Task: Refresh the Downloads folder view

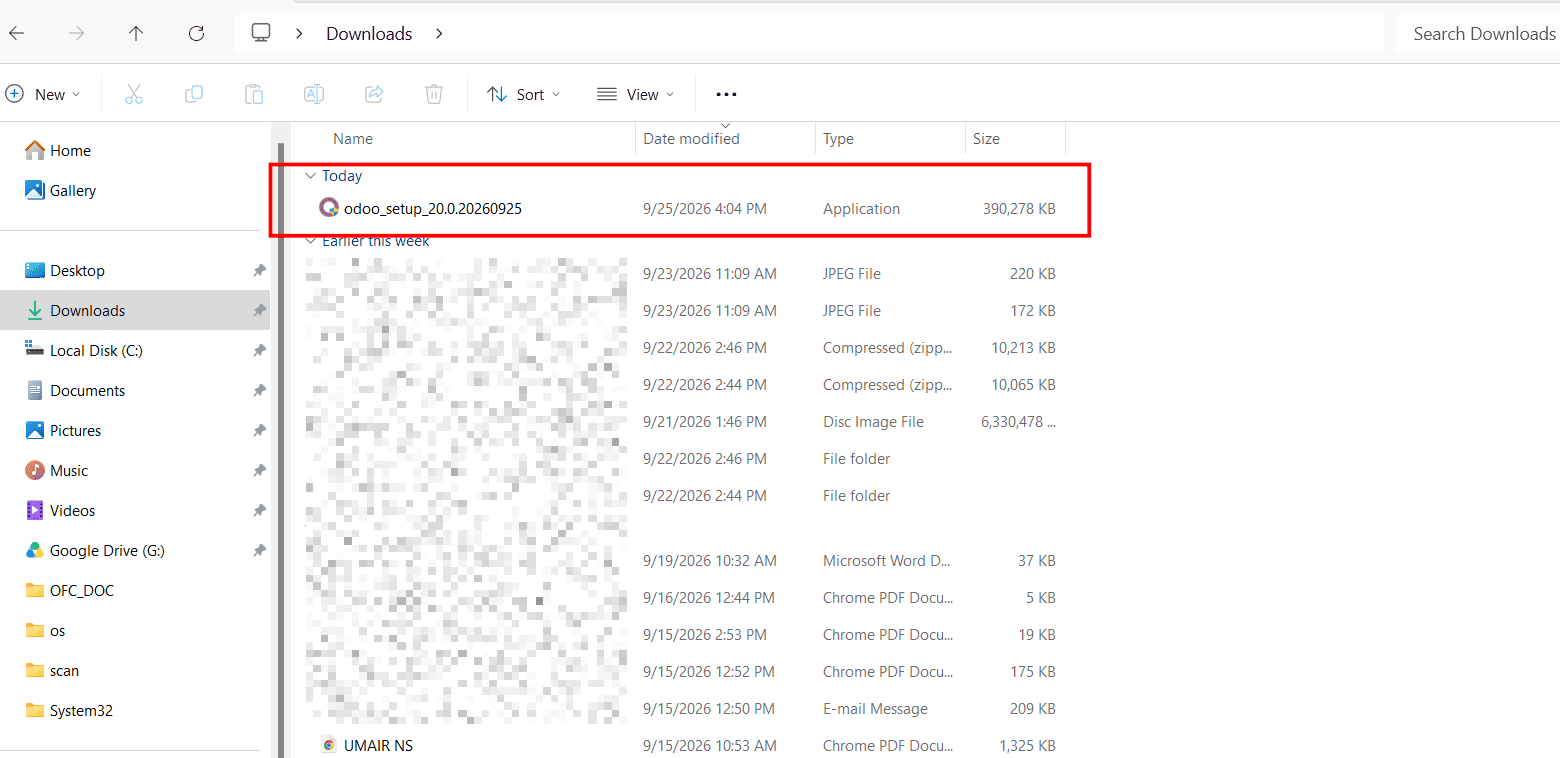Action: click(x=196, y=33)
